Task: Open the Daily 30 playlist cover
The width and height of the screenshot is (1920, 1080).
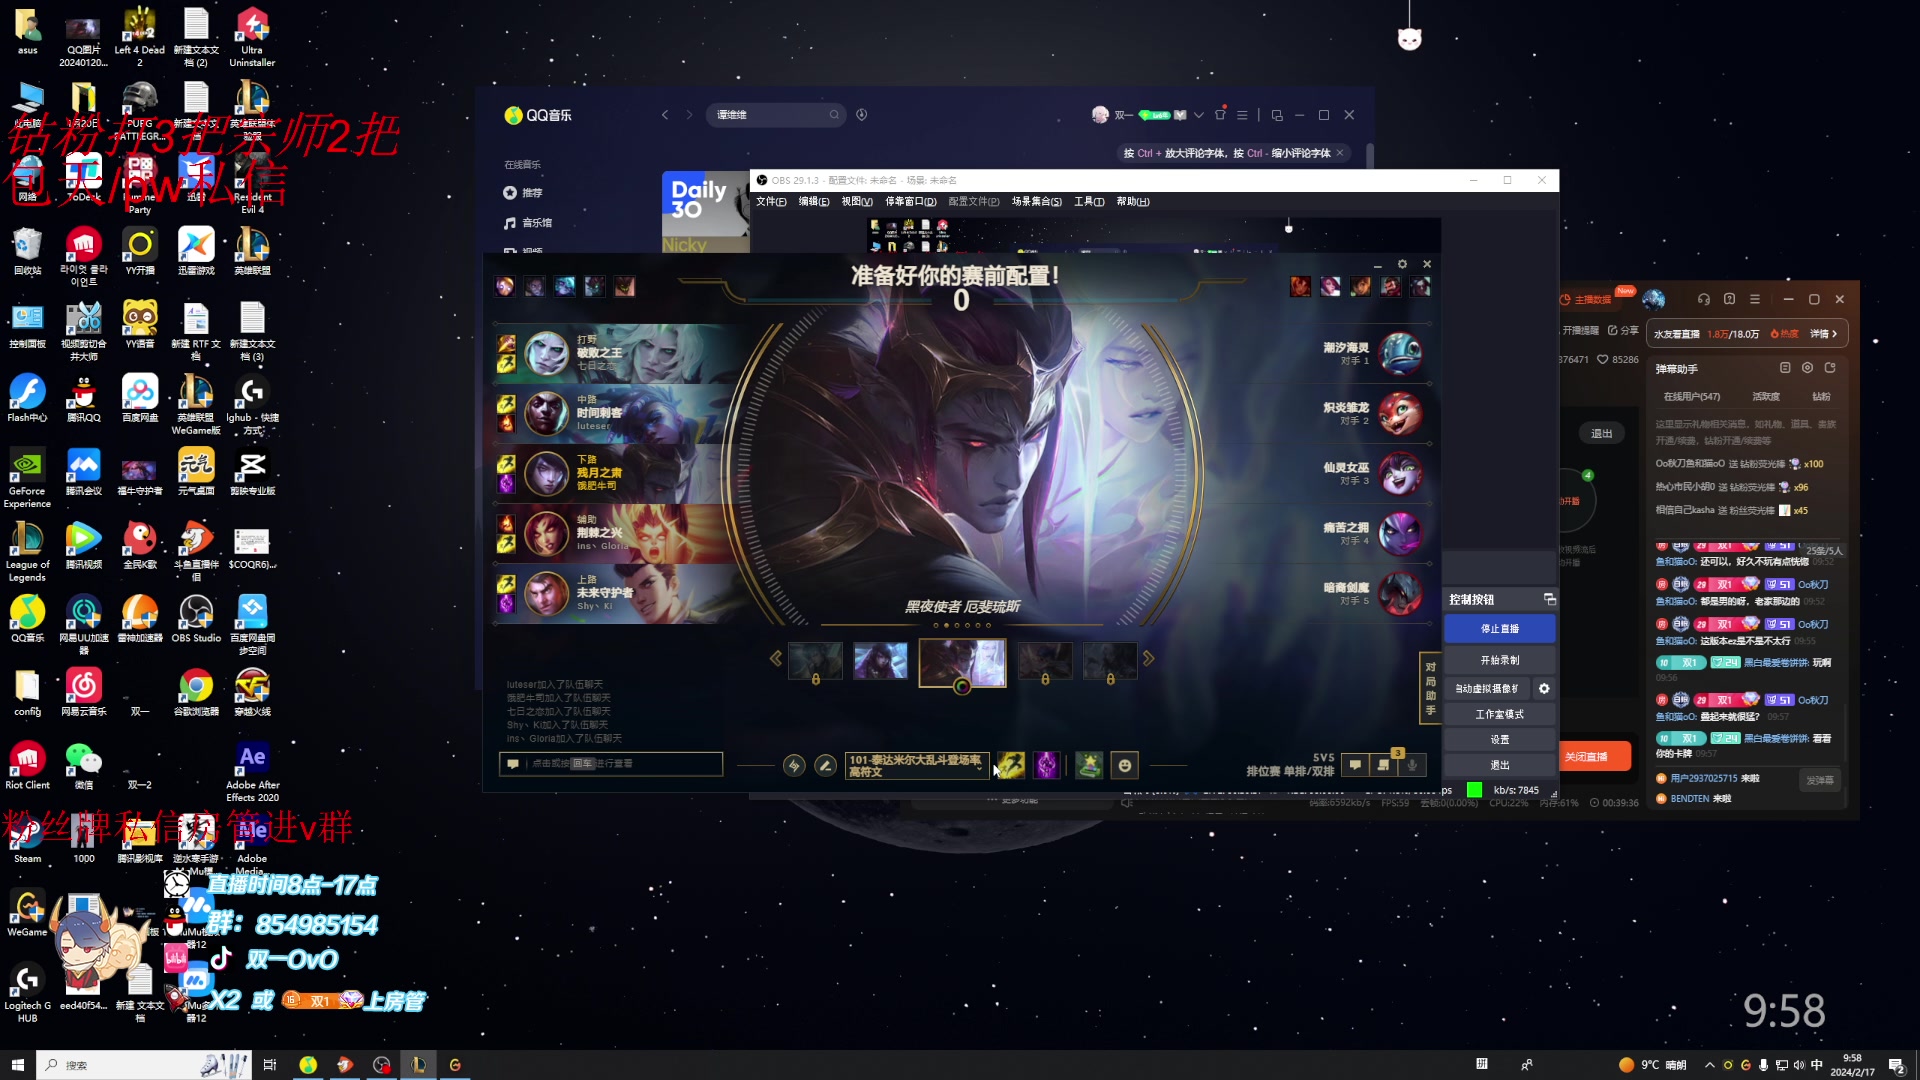Action: (705, 211)
